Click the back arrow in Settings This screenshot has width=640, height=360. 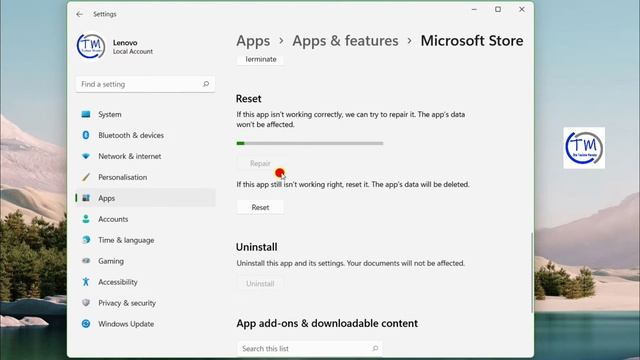click(x=79, y=14)
